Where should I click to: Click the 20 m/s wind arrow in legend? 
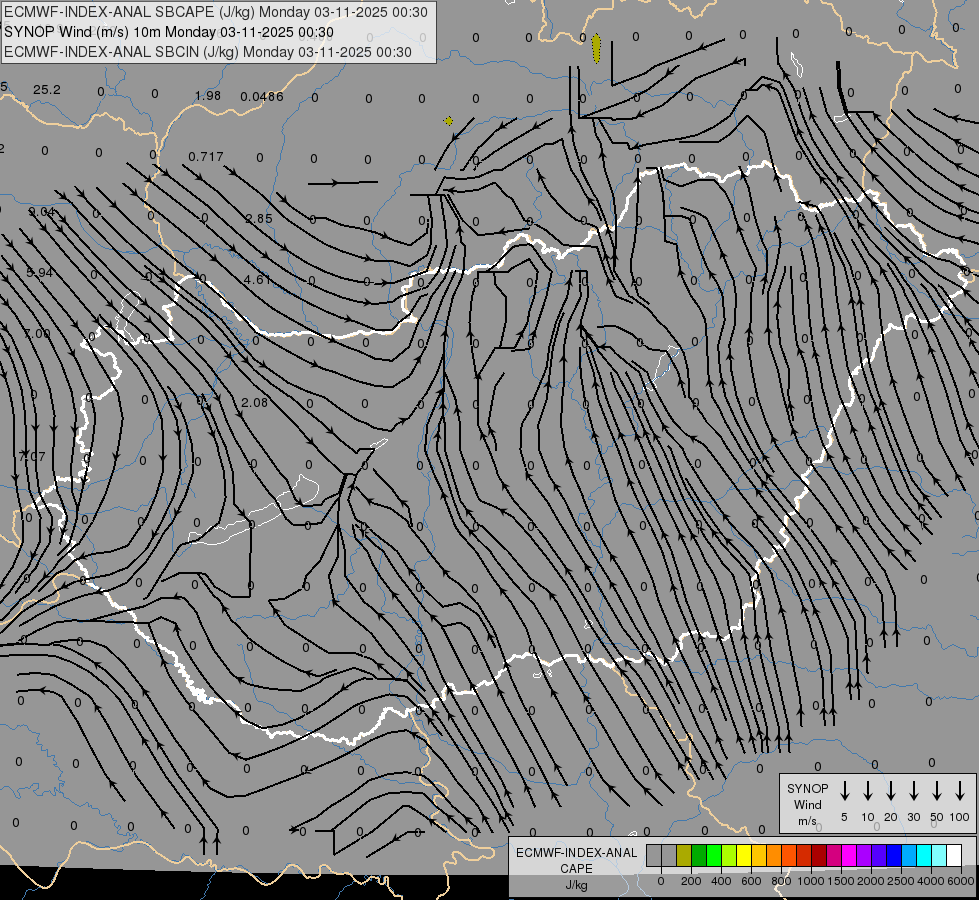(891, 791)
